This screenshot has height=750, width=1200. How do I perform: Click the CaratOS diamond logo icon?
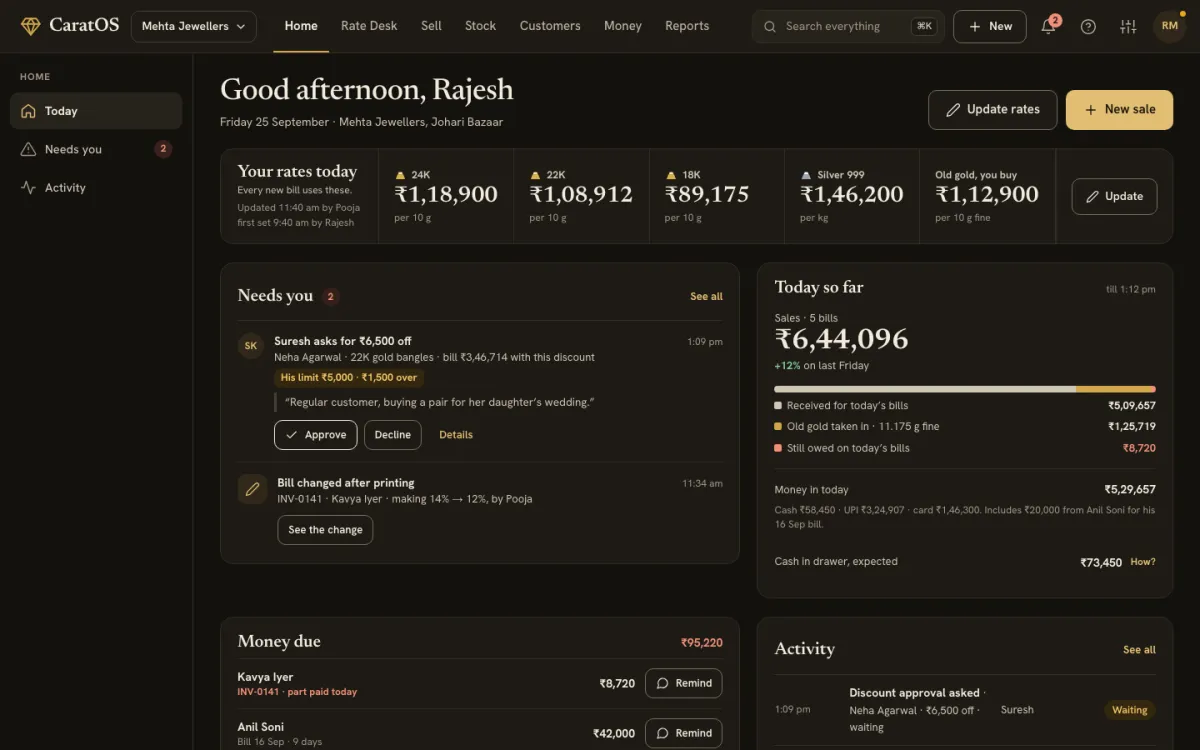click(31, 26)
